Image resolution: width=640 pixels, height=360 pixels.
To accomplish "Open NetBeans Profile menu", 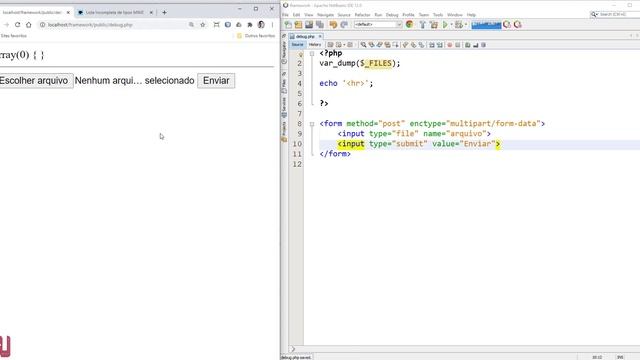I will [408, 15].
